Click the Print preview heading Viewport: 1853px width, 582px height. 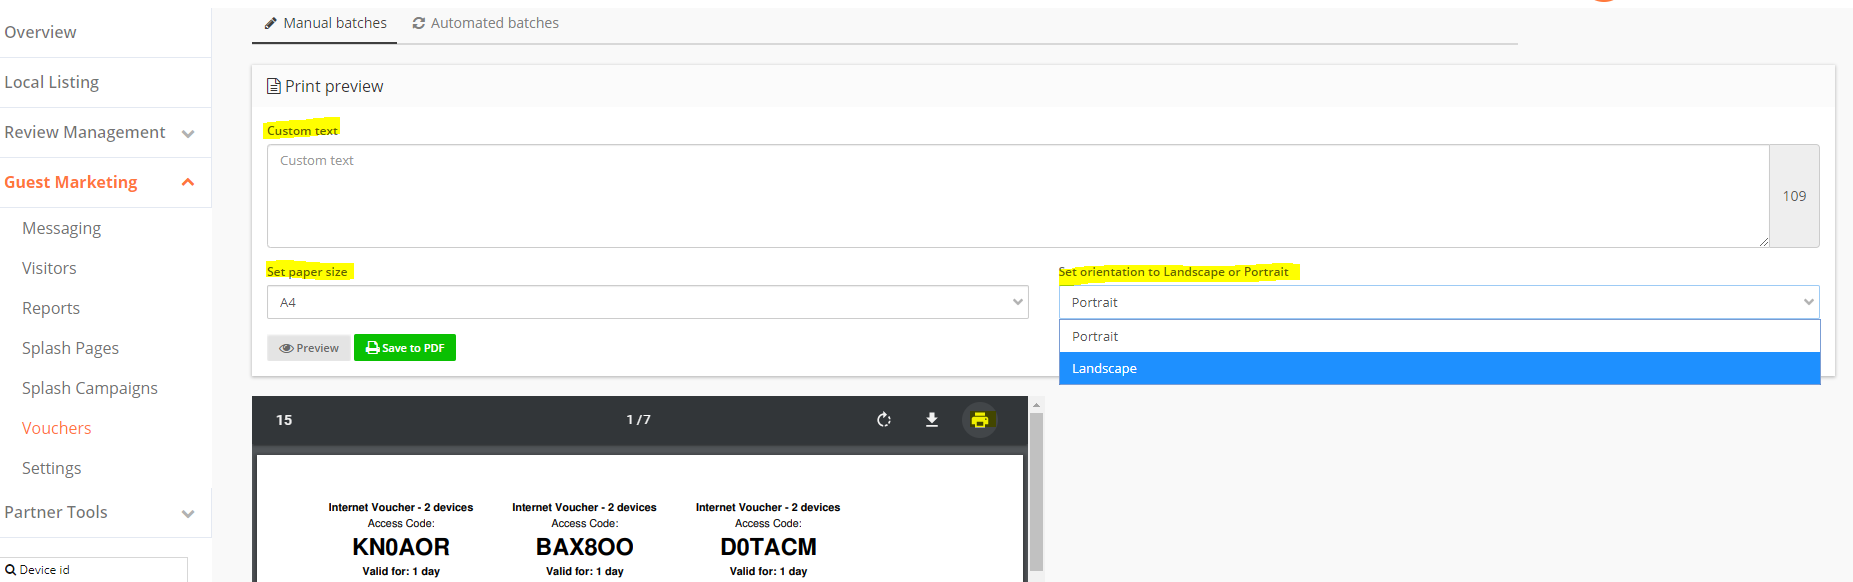(x=334, y=87)
